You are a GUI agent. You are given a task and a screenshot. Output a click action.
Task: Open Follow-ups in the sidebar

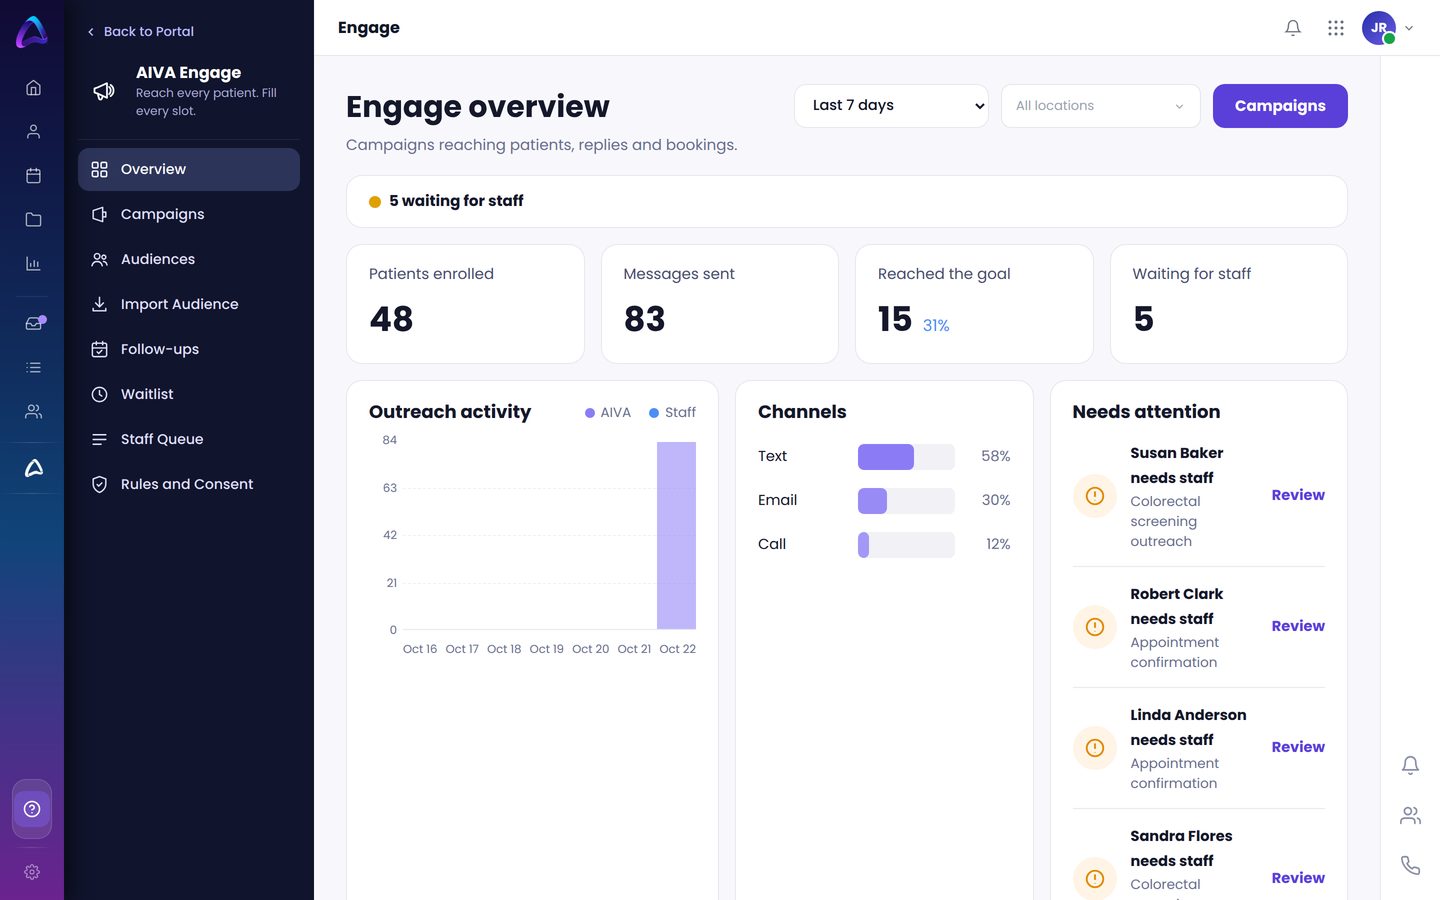(189, 349)
